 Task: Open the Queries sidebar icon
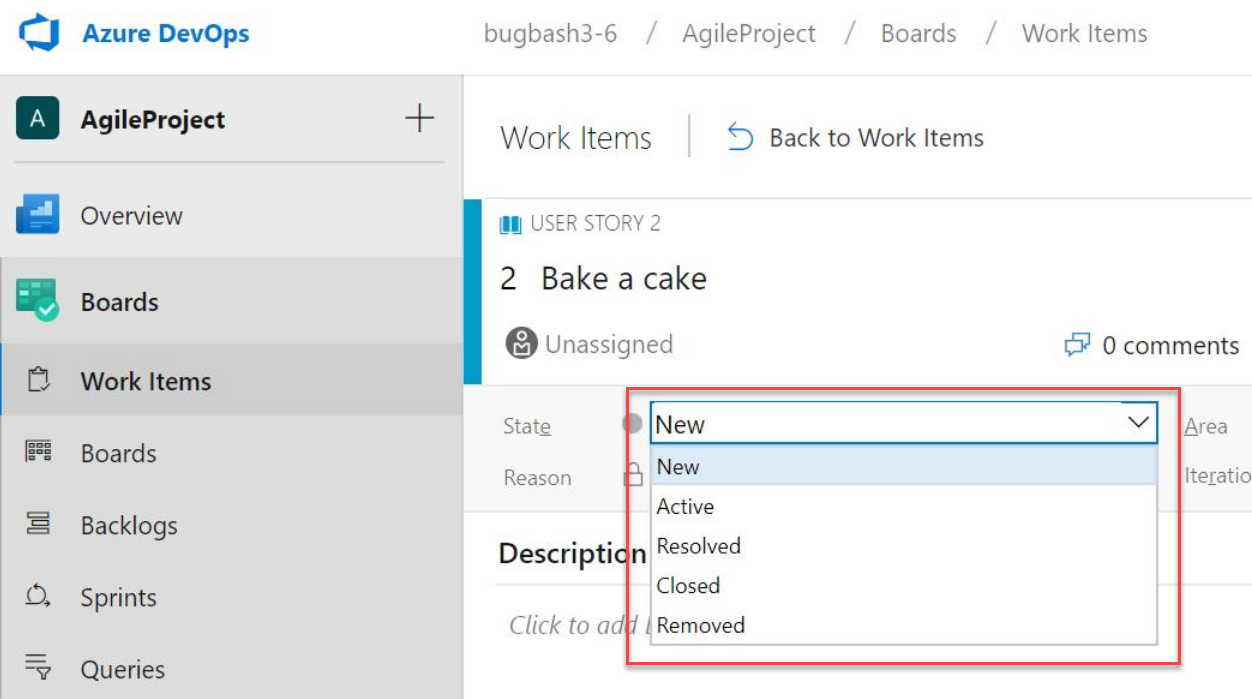tap(38, 668)
